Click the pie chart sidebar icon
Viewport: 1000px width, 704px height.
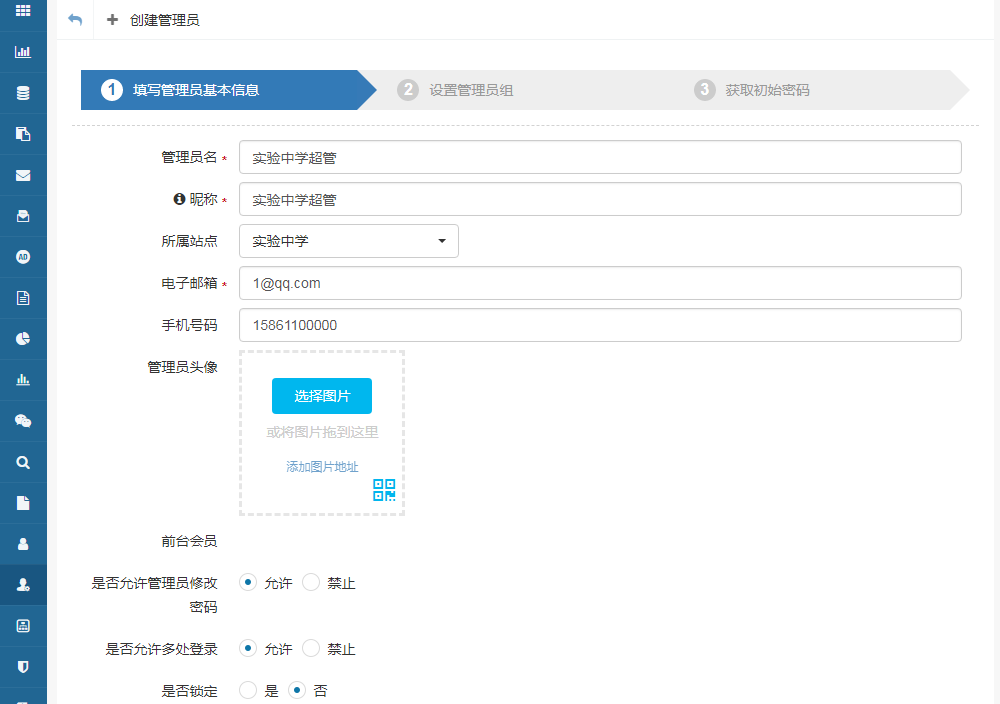click(23, 339)
